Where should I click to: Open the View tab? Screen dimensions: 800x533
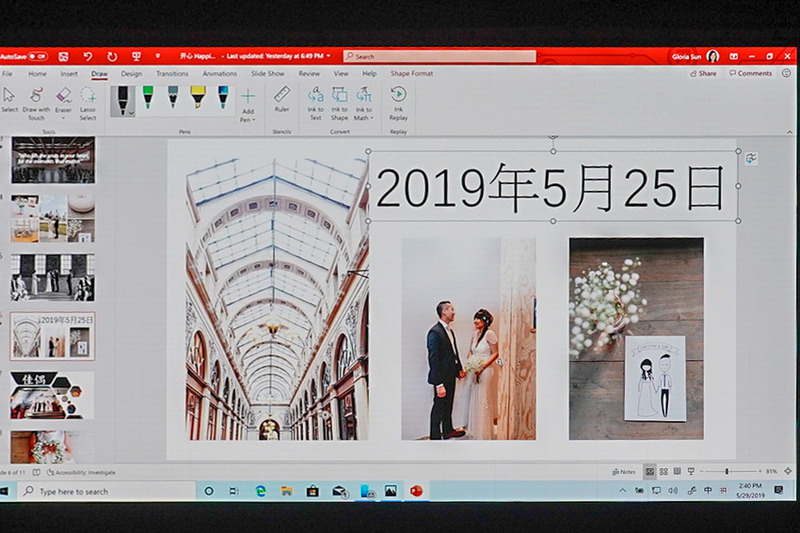[x=341, y=74]
